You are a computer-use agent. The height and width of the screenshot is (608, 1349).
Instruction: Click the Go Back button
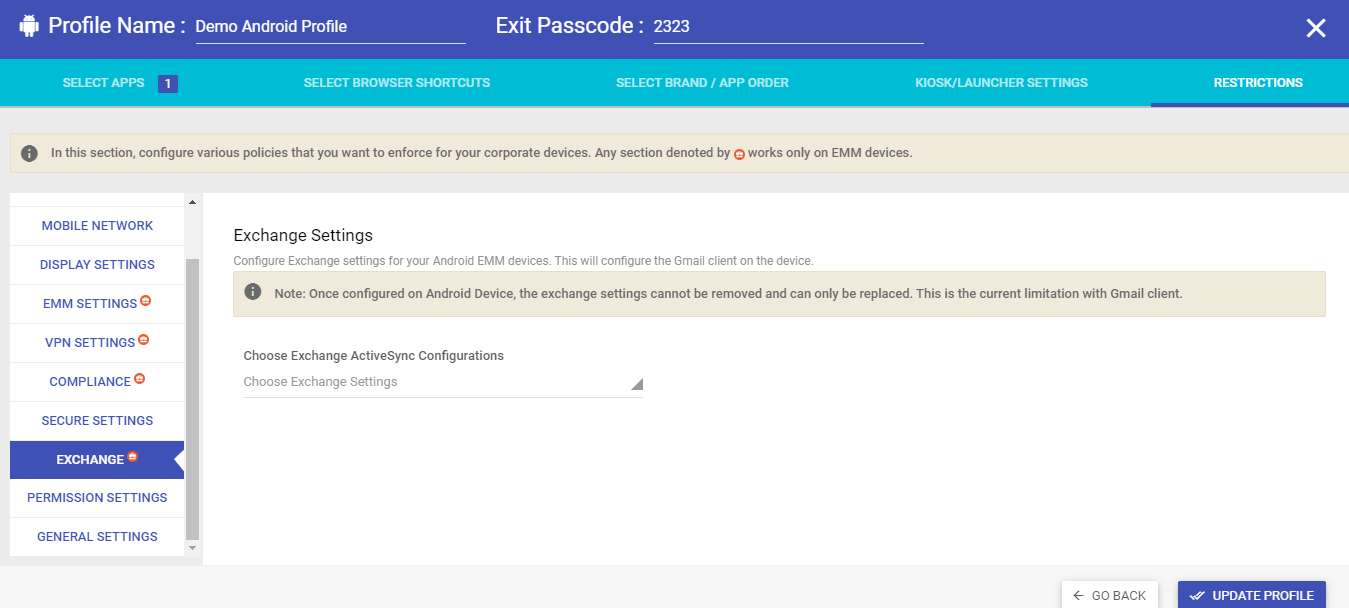click(x=1110, y=595)
